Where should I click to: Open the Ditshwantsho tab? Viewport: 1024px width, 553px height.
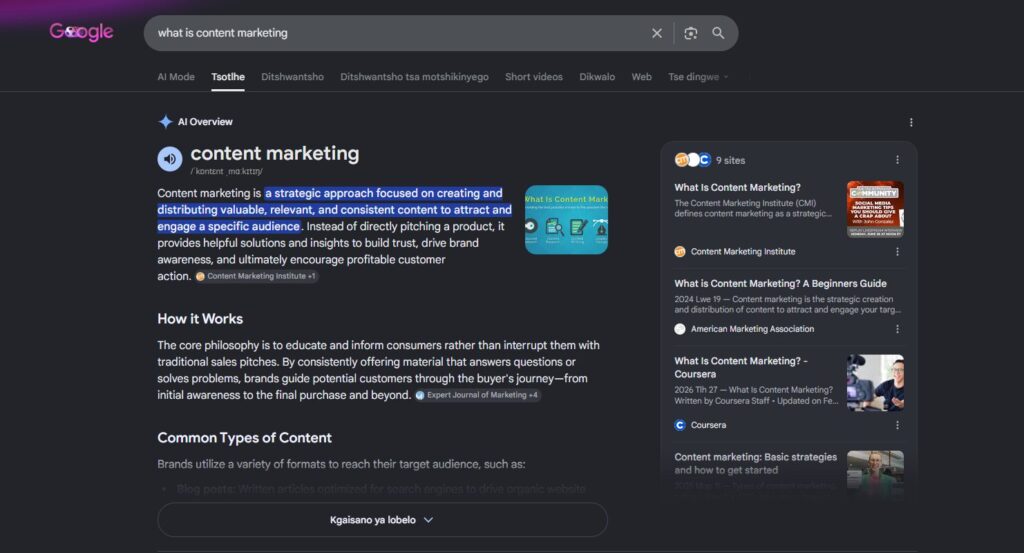(293, 77)
